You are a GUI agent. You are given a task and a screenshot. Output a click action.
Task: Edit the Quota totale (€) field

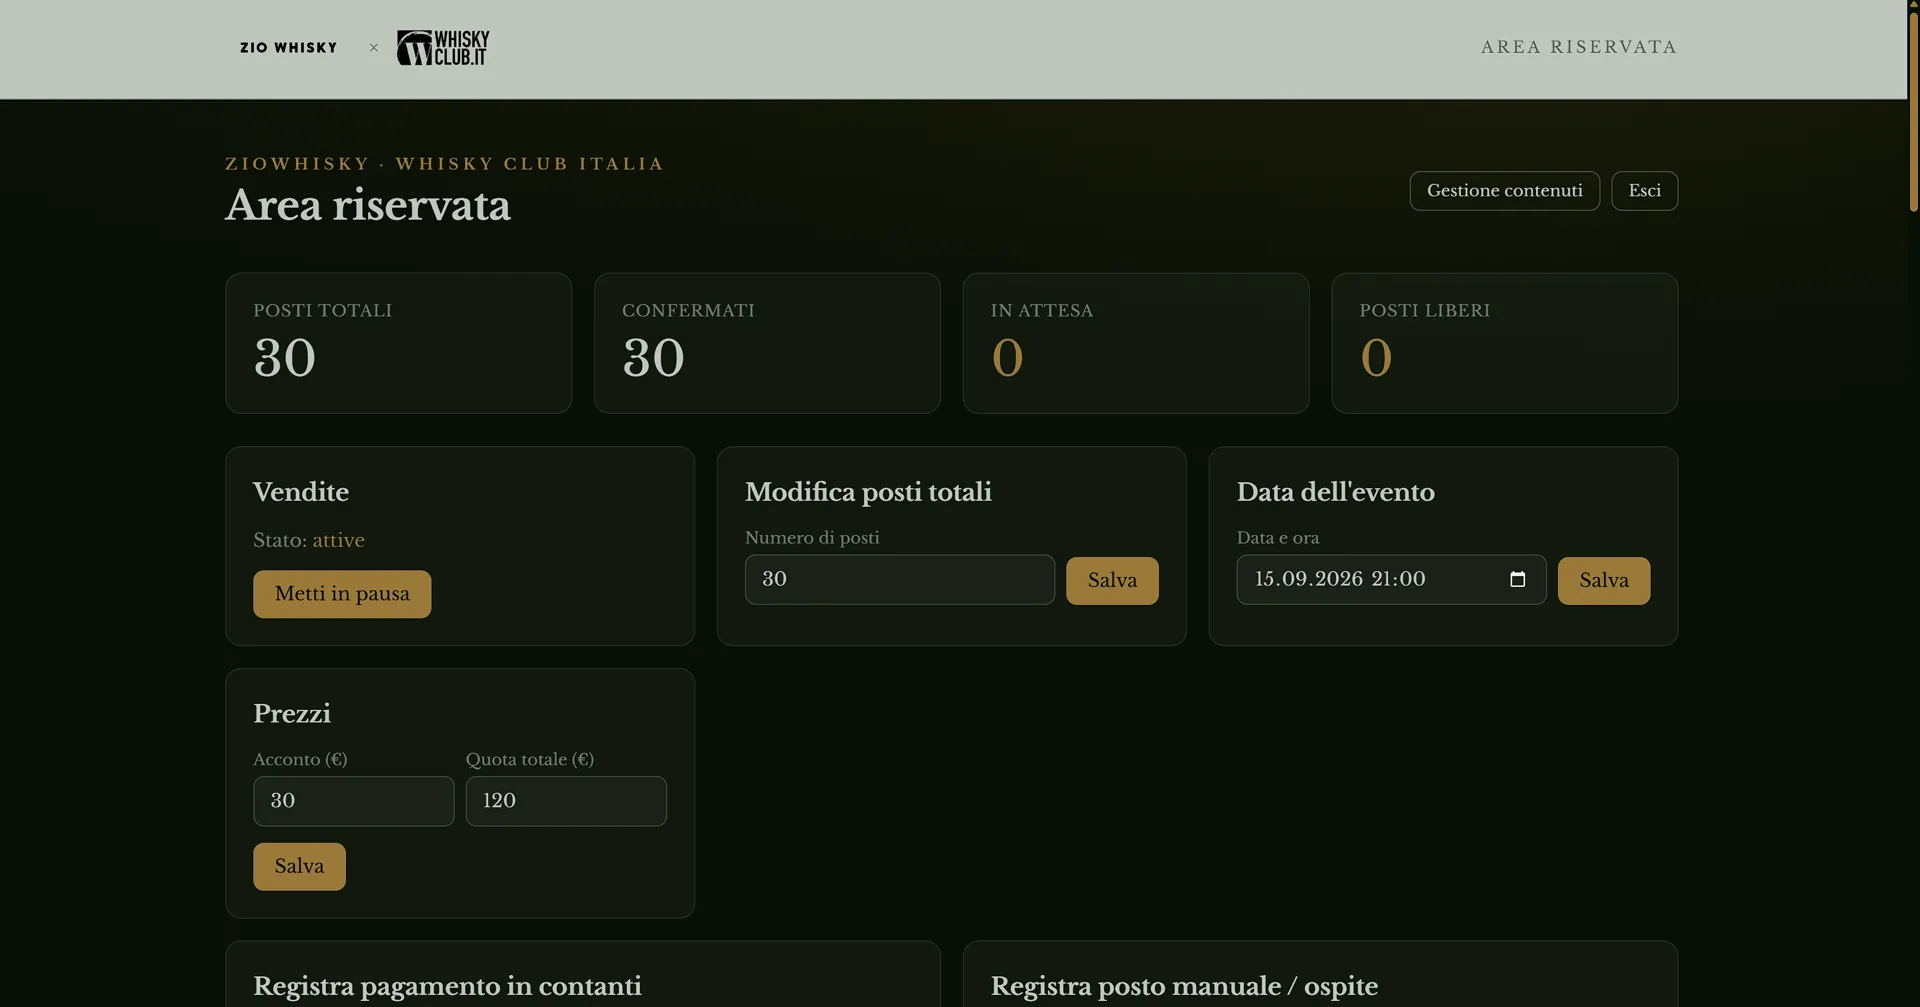click(566, 801)
